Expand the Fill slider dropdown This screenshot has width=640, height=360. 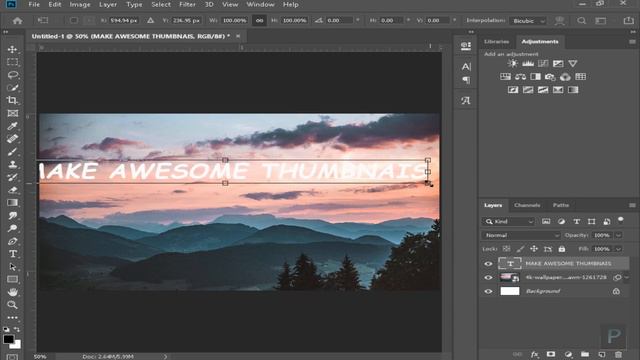click(x=618, y=249)
